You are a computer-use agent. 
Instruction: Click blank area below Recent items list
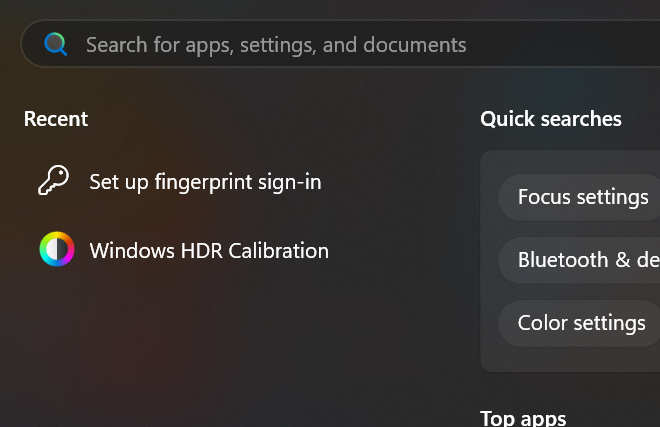(181, 337)
